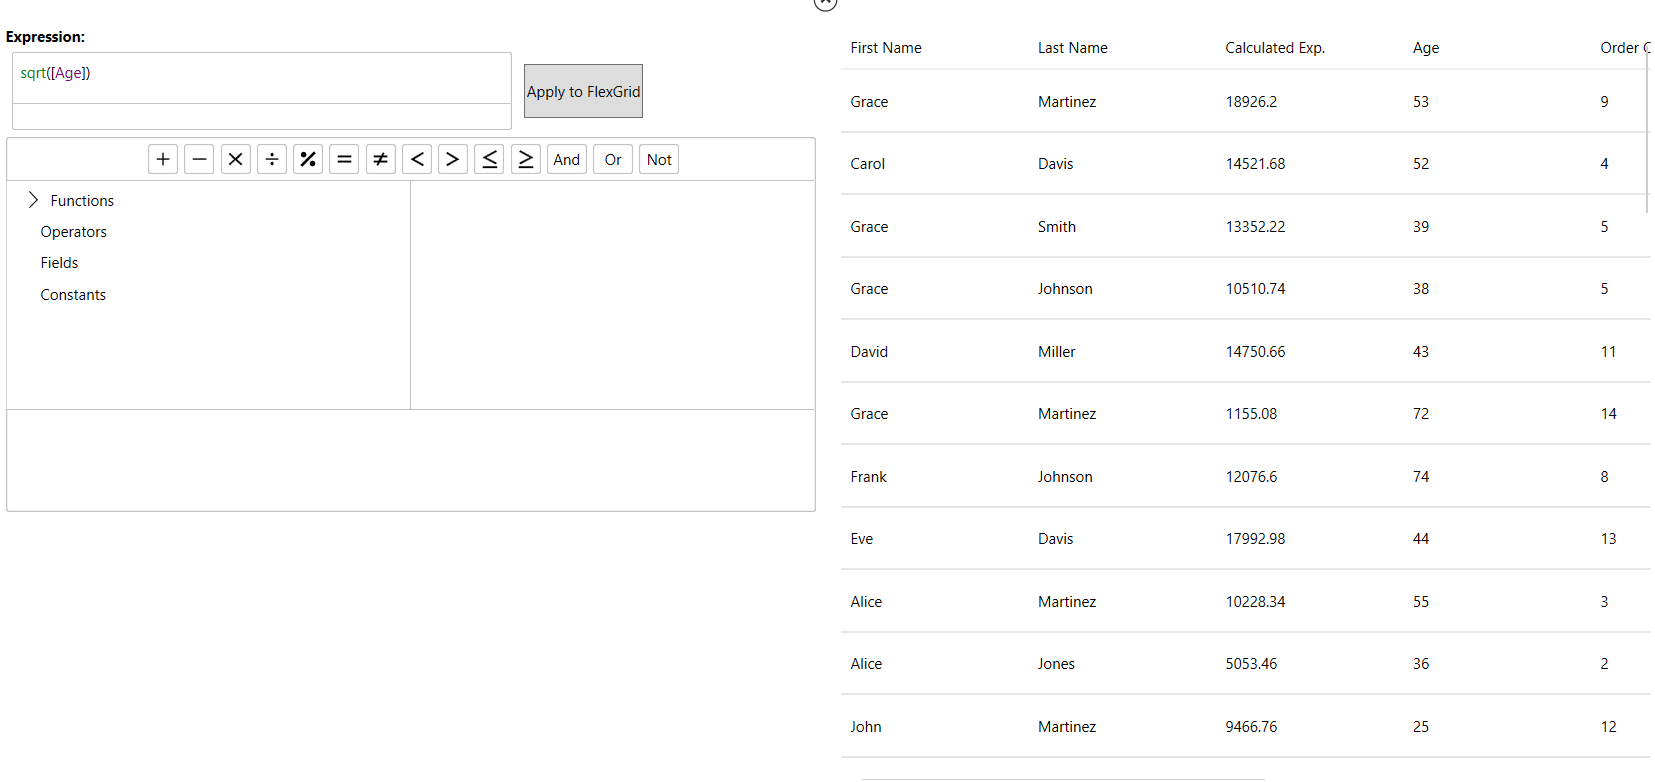This screenshot has width=1655, height=782.
Task: Add the division operator
Action: pyautogui.click(x=272, y=159)
